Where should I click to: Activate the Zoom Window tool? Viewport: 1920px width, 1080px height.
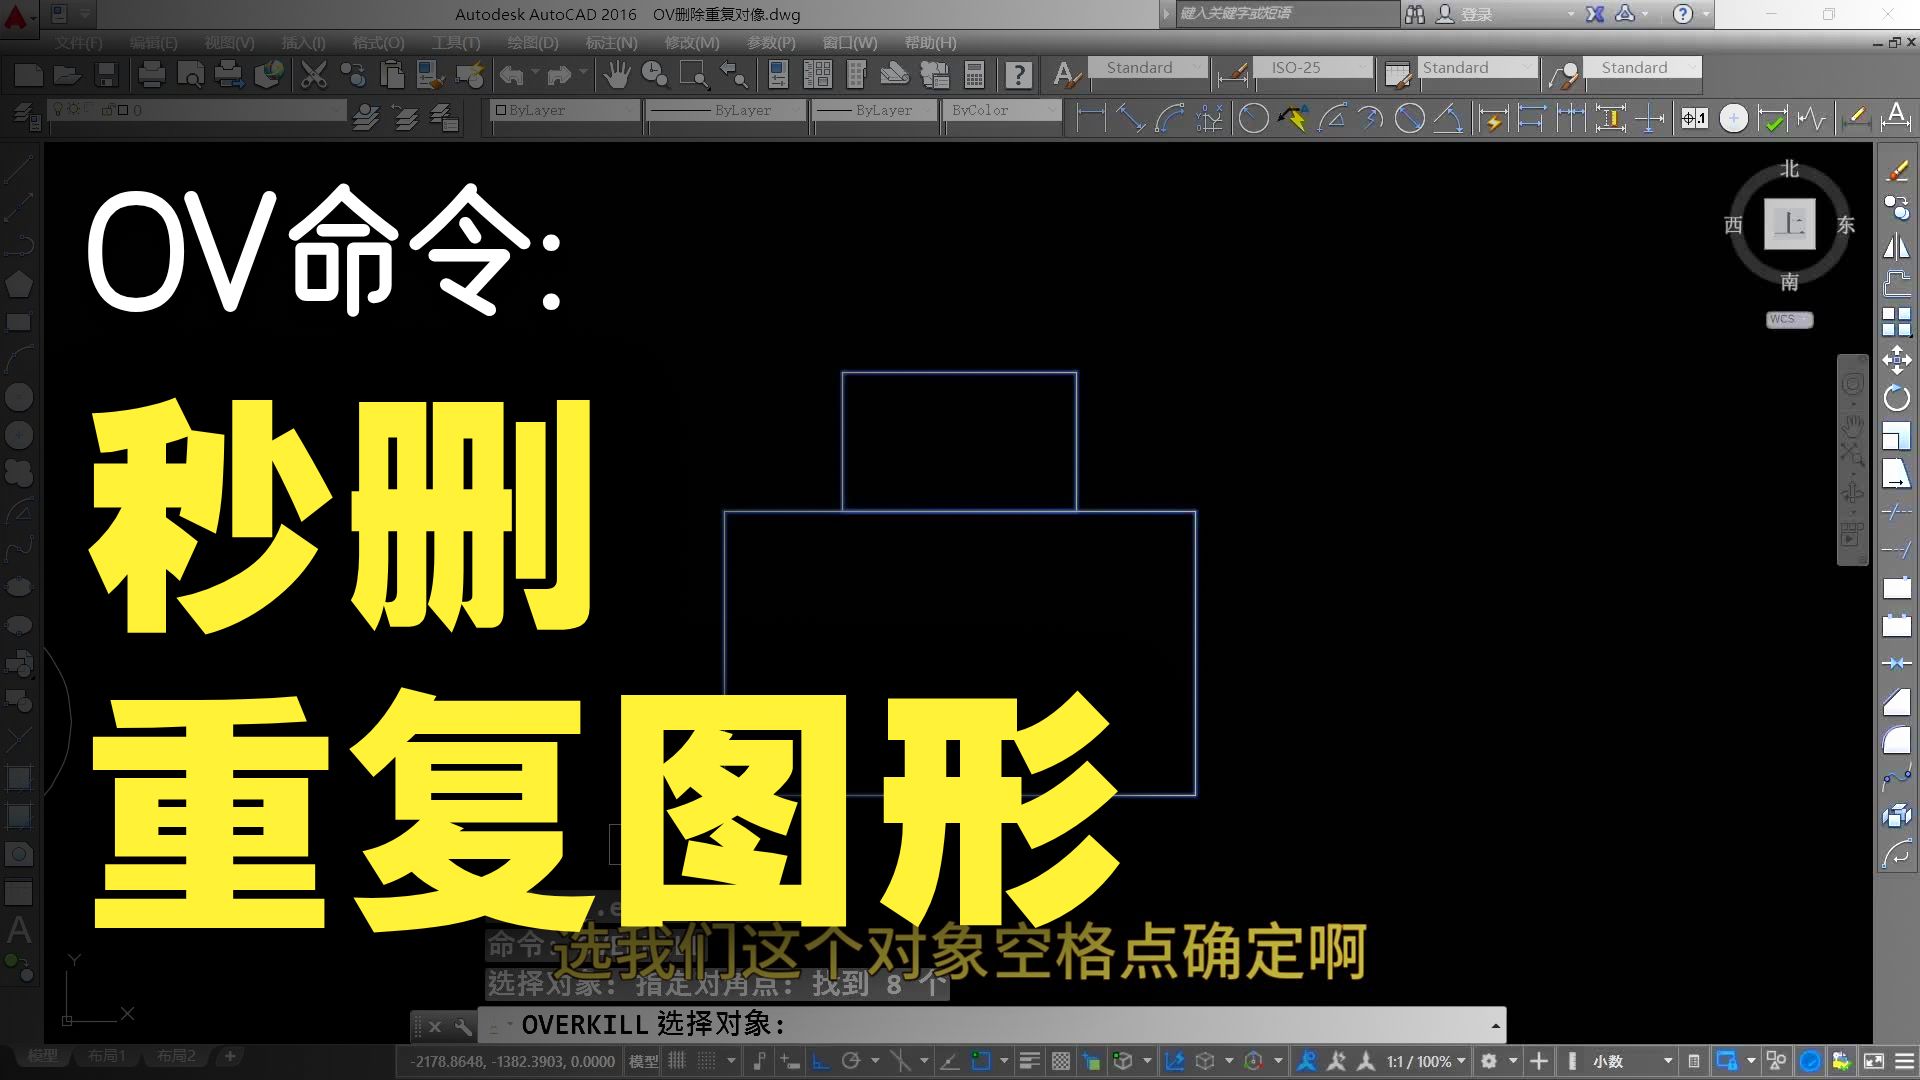(692, 74)
